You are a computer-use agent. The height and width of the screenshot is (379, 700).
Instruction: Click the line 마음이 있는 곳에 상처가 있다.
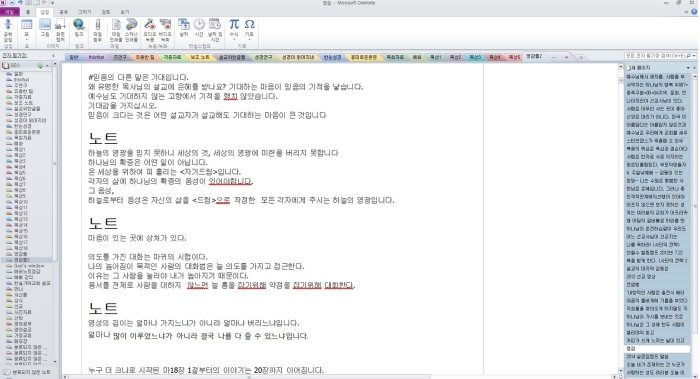138,238
